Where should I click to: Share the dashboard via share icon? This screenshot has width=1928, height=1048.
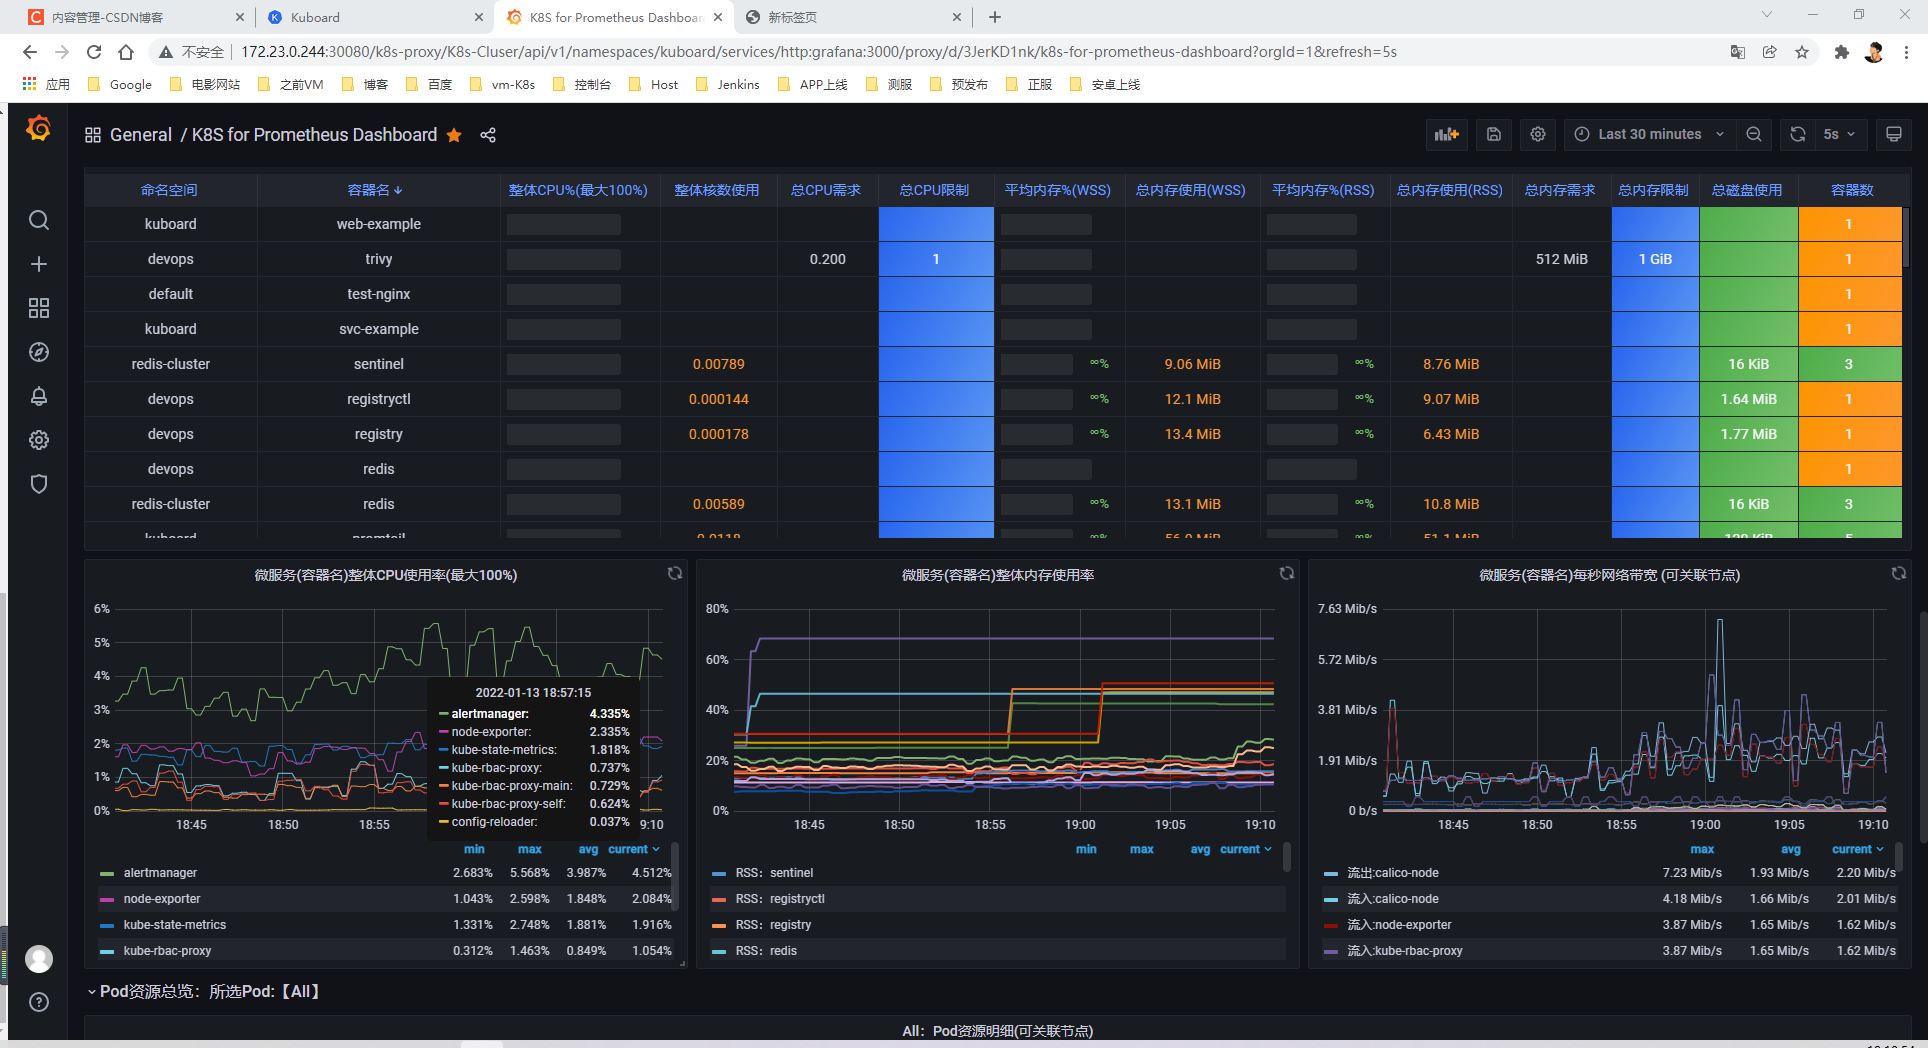coord(488,135)
